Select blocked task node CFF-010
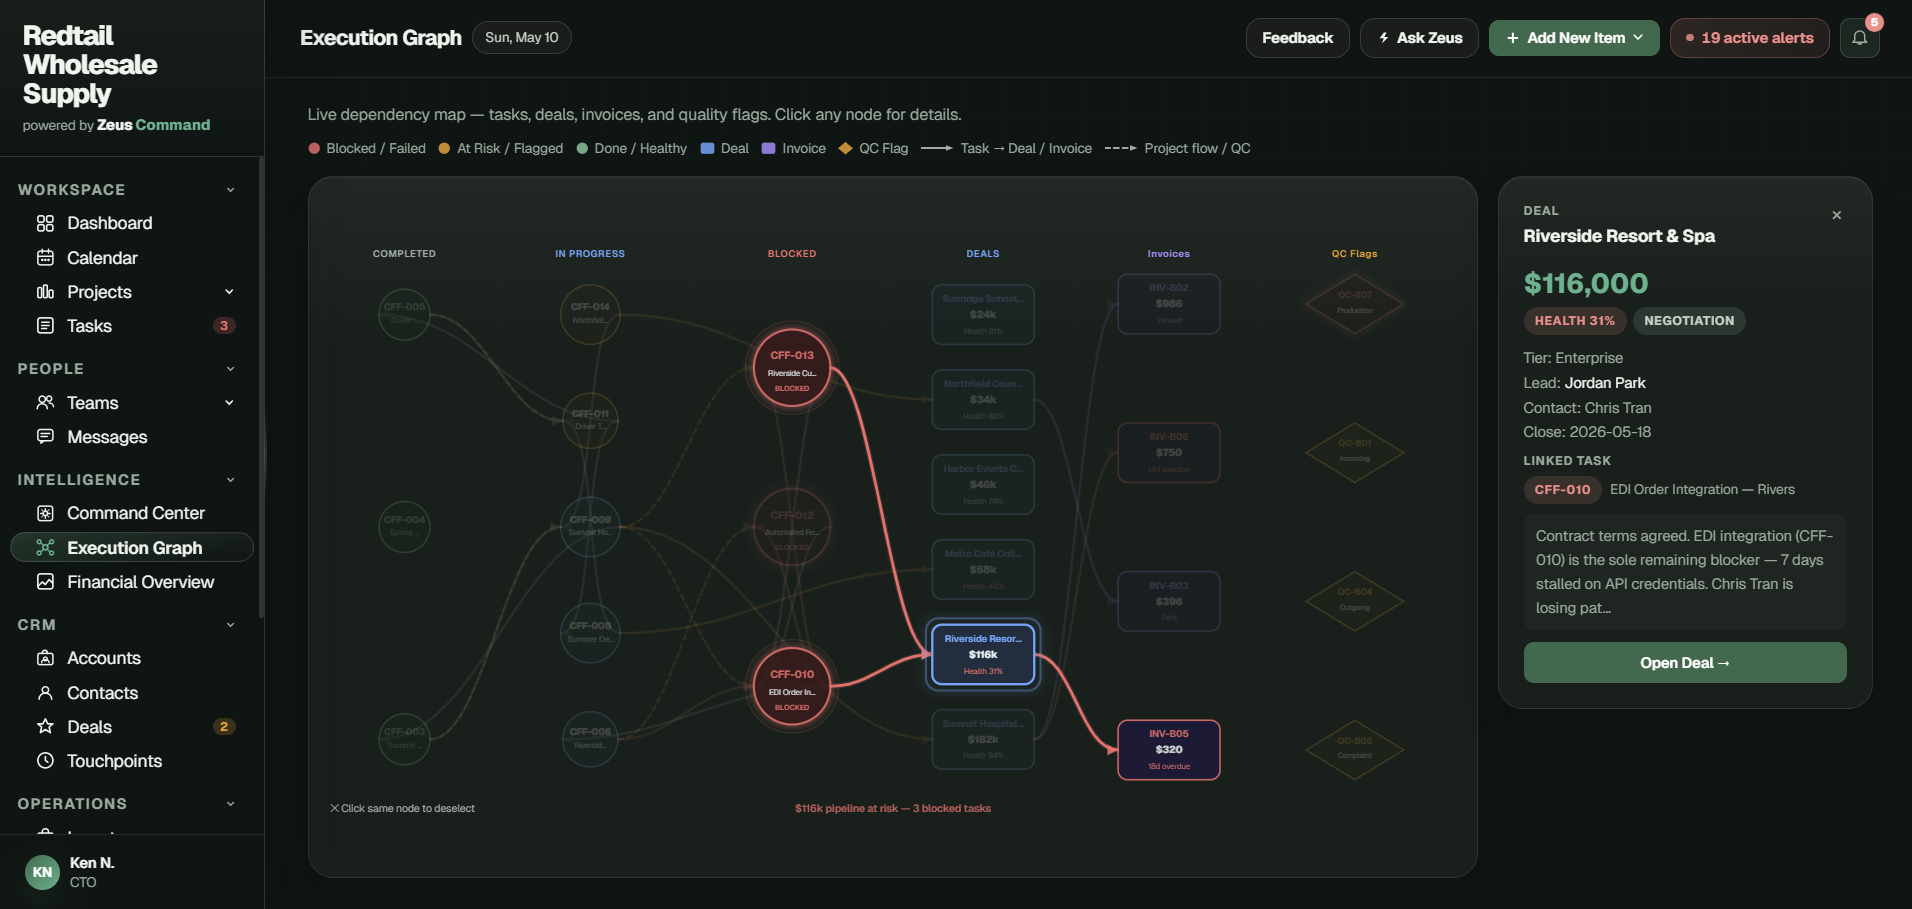The width and height of the screenshot is (1912, 909). [x=792, y=687]
